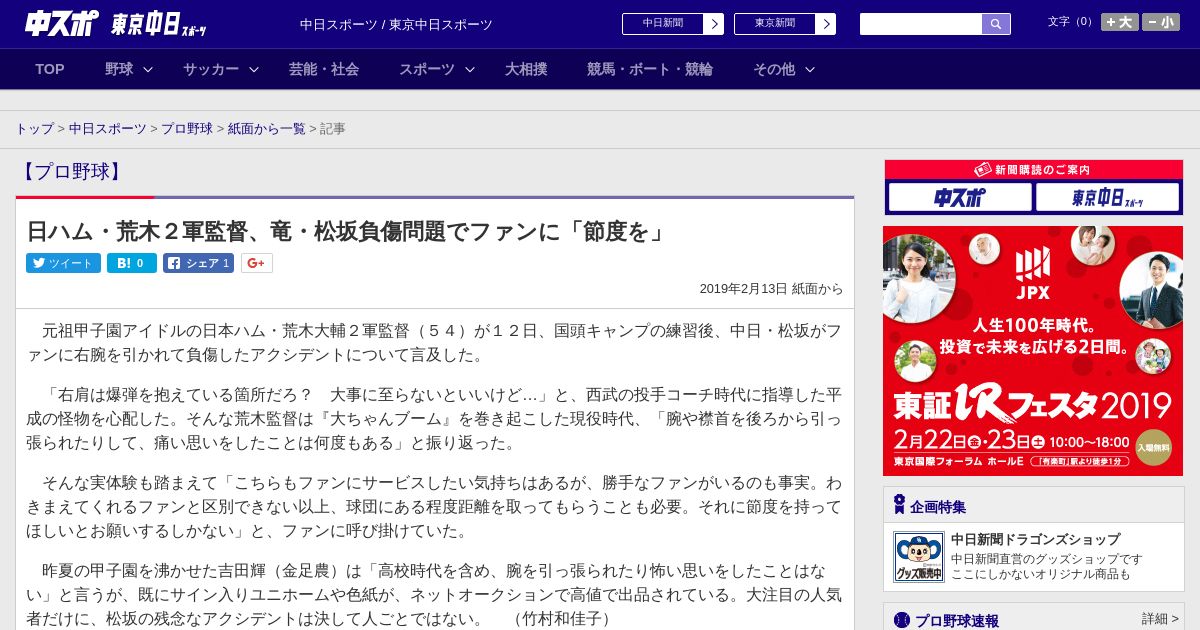Click the プロ野球速報 heading

click(957, 621)
